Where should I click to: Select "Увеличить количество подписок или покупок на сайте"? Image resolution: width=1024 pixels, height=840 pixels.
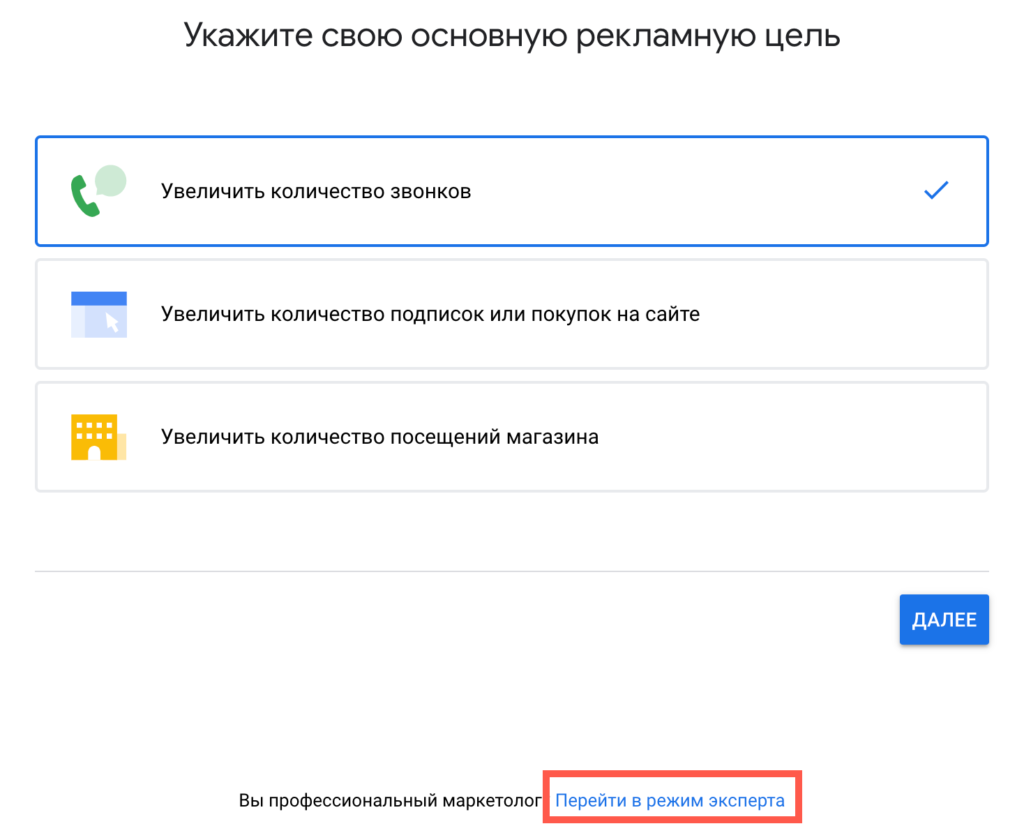[512, 314]
